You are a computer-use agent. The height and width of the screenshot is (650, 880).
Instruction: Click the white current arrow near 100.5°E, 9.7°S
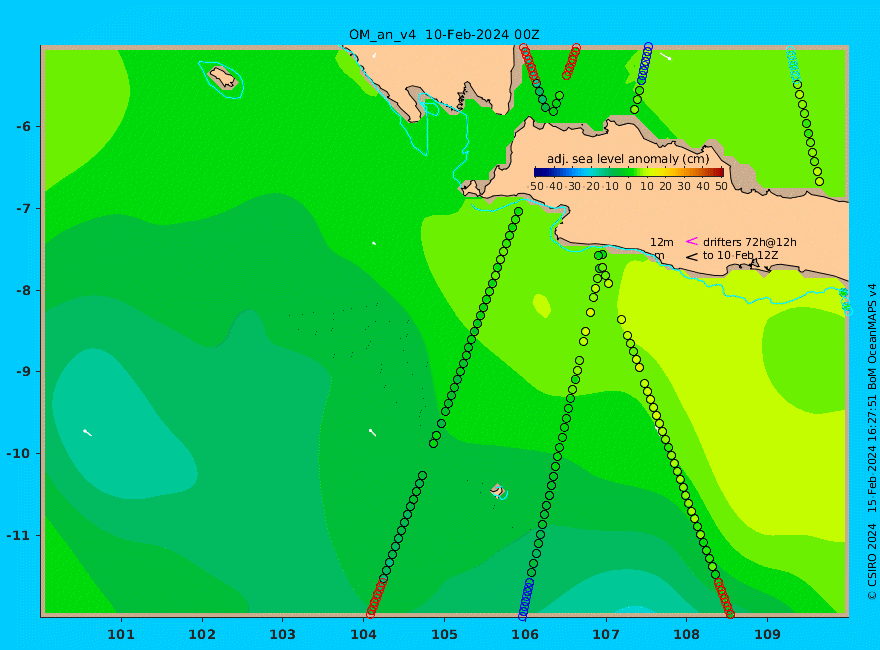tap(87, 432)
